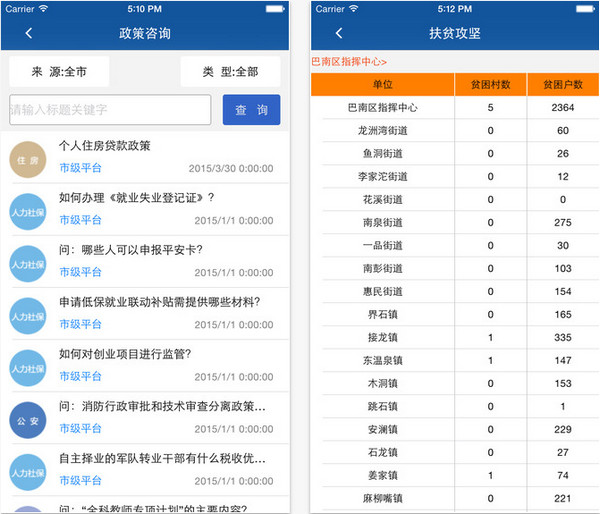Click household count 2364
Screen dimensions: 600x514
(562, 108)
